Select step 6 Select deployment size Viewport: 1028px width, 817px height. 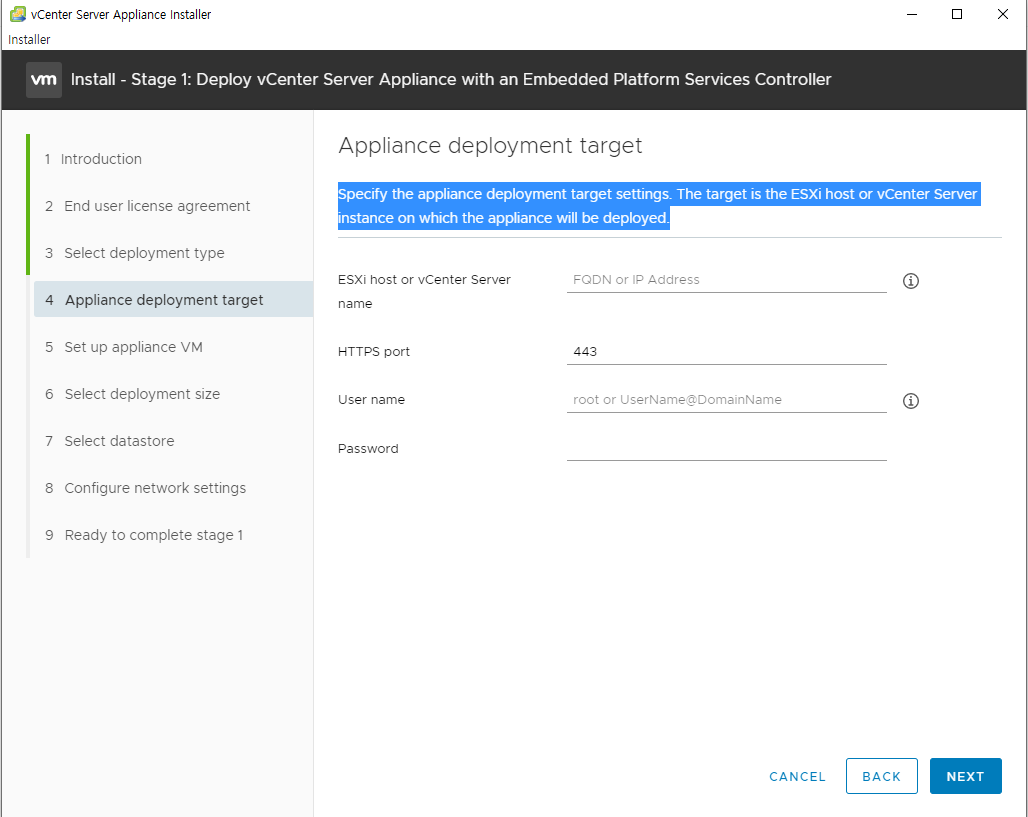point(132,394)
